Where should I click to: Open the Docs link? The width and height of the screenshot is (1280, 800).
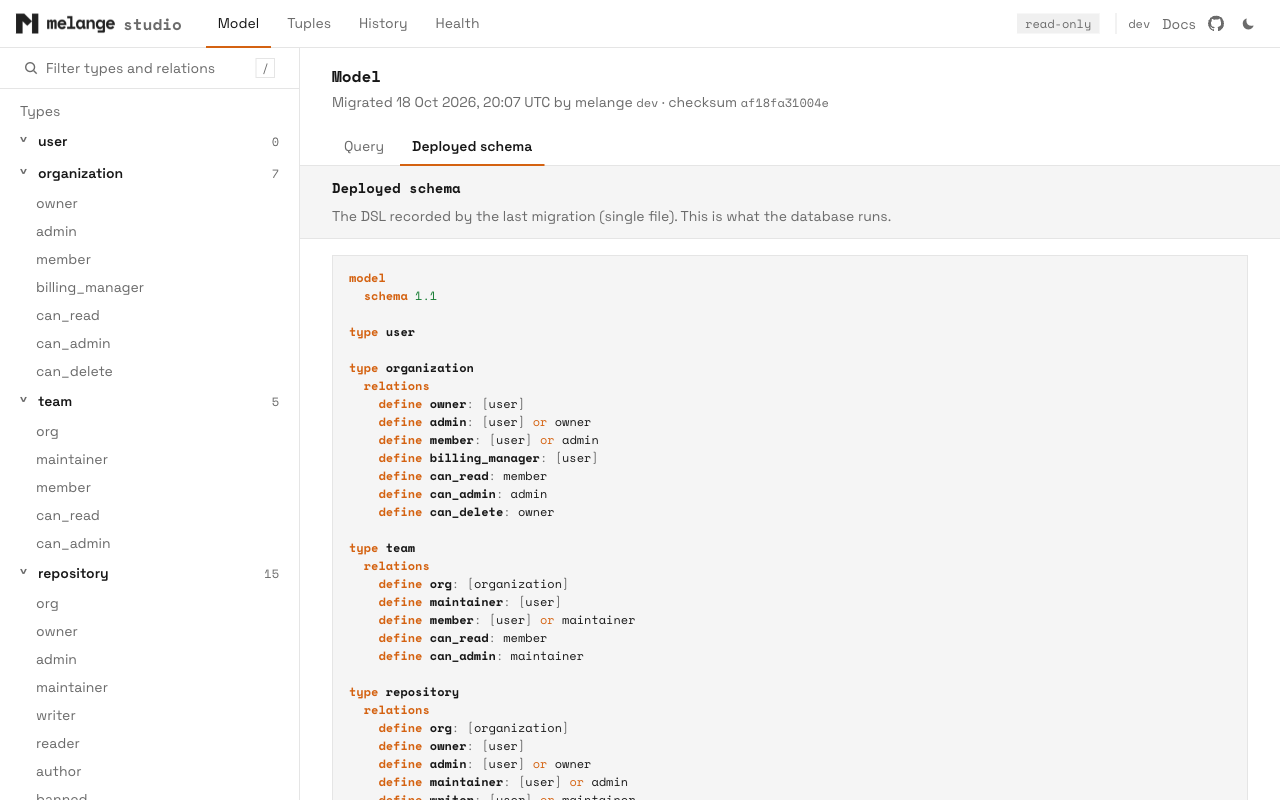tap(1179, 24)
